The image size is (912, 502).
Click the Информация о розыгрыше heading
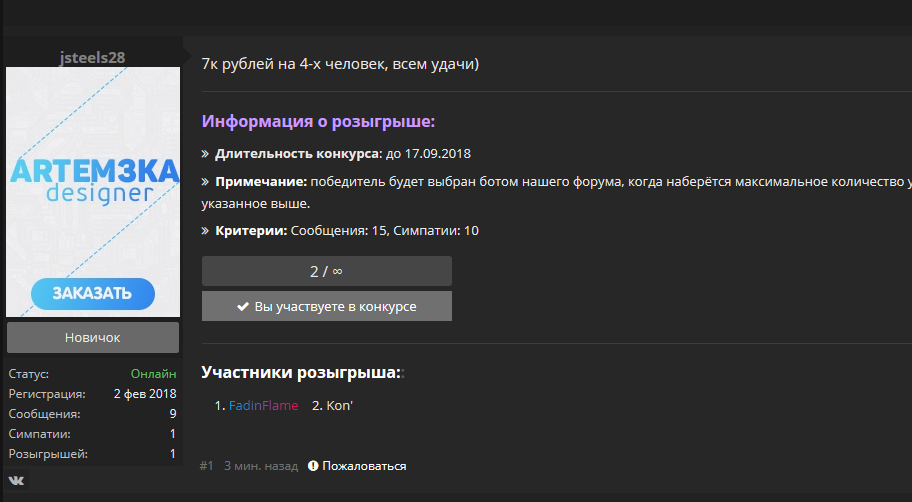pyautogui.click(x=318, y=122)
